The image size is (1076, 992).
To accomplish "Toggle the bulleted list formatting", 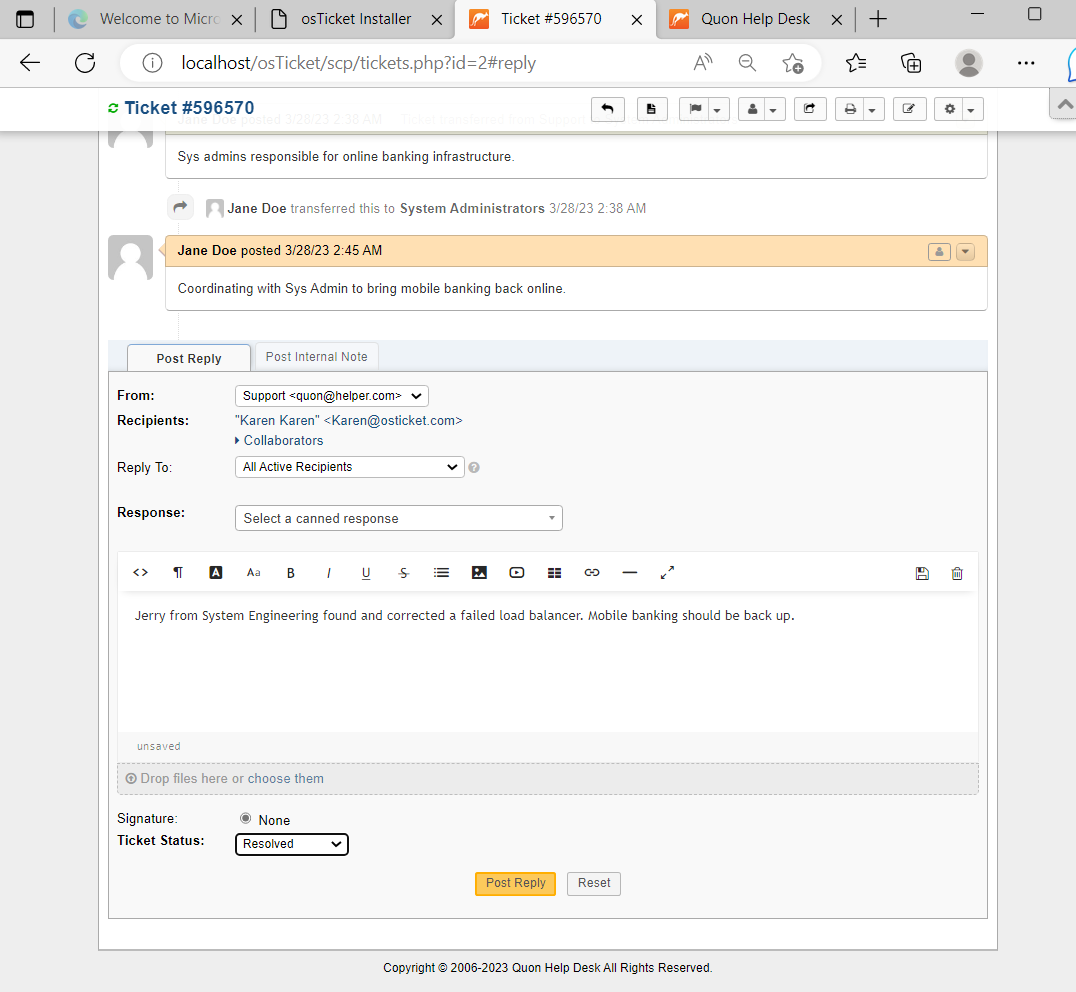I will [x=442, y=572].
